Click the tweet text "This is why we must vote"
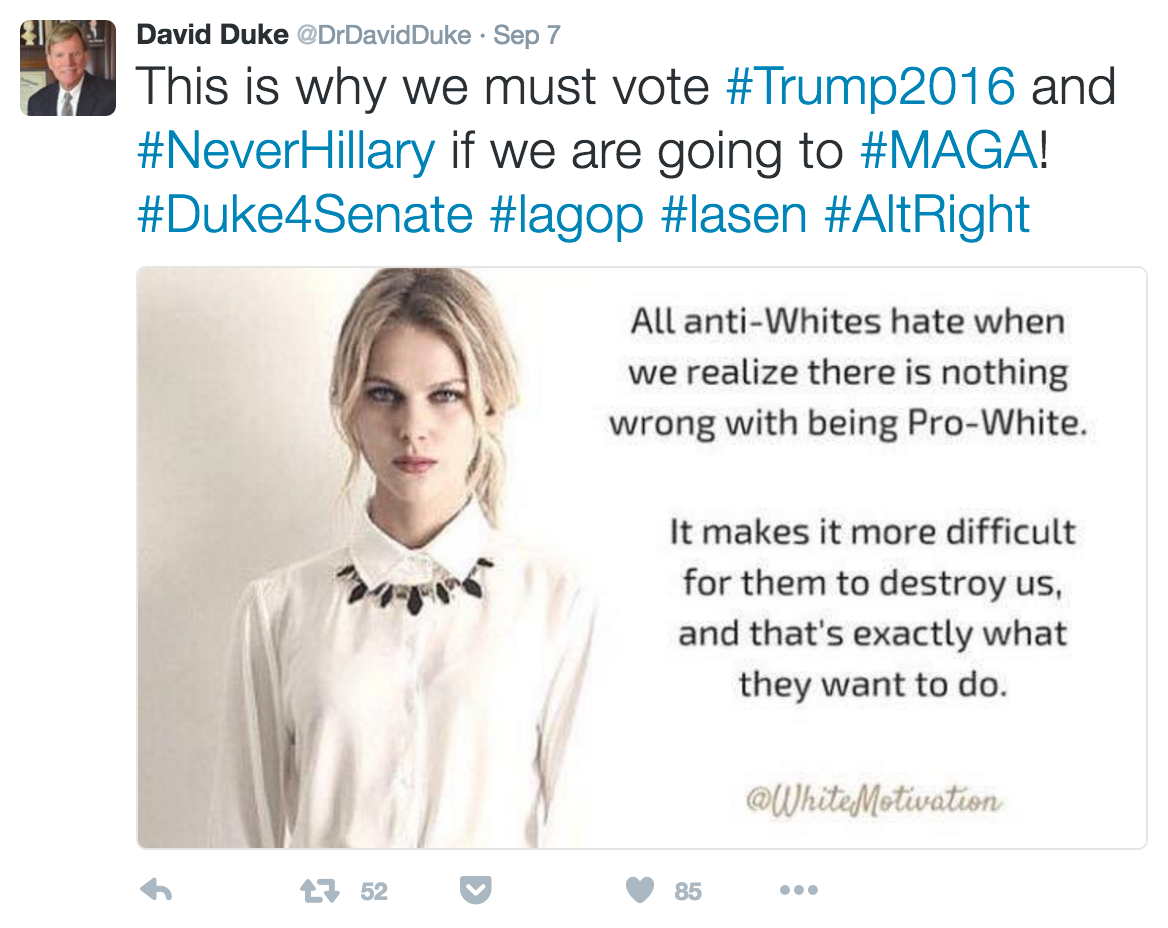1168x928 pixels. click(423, 87)
